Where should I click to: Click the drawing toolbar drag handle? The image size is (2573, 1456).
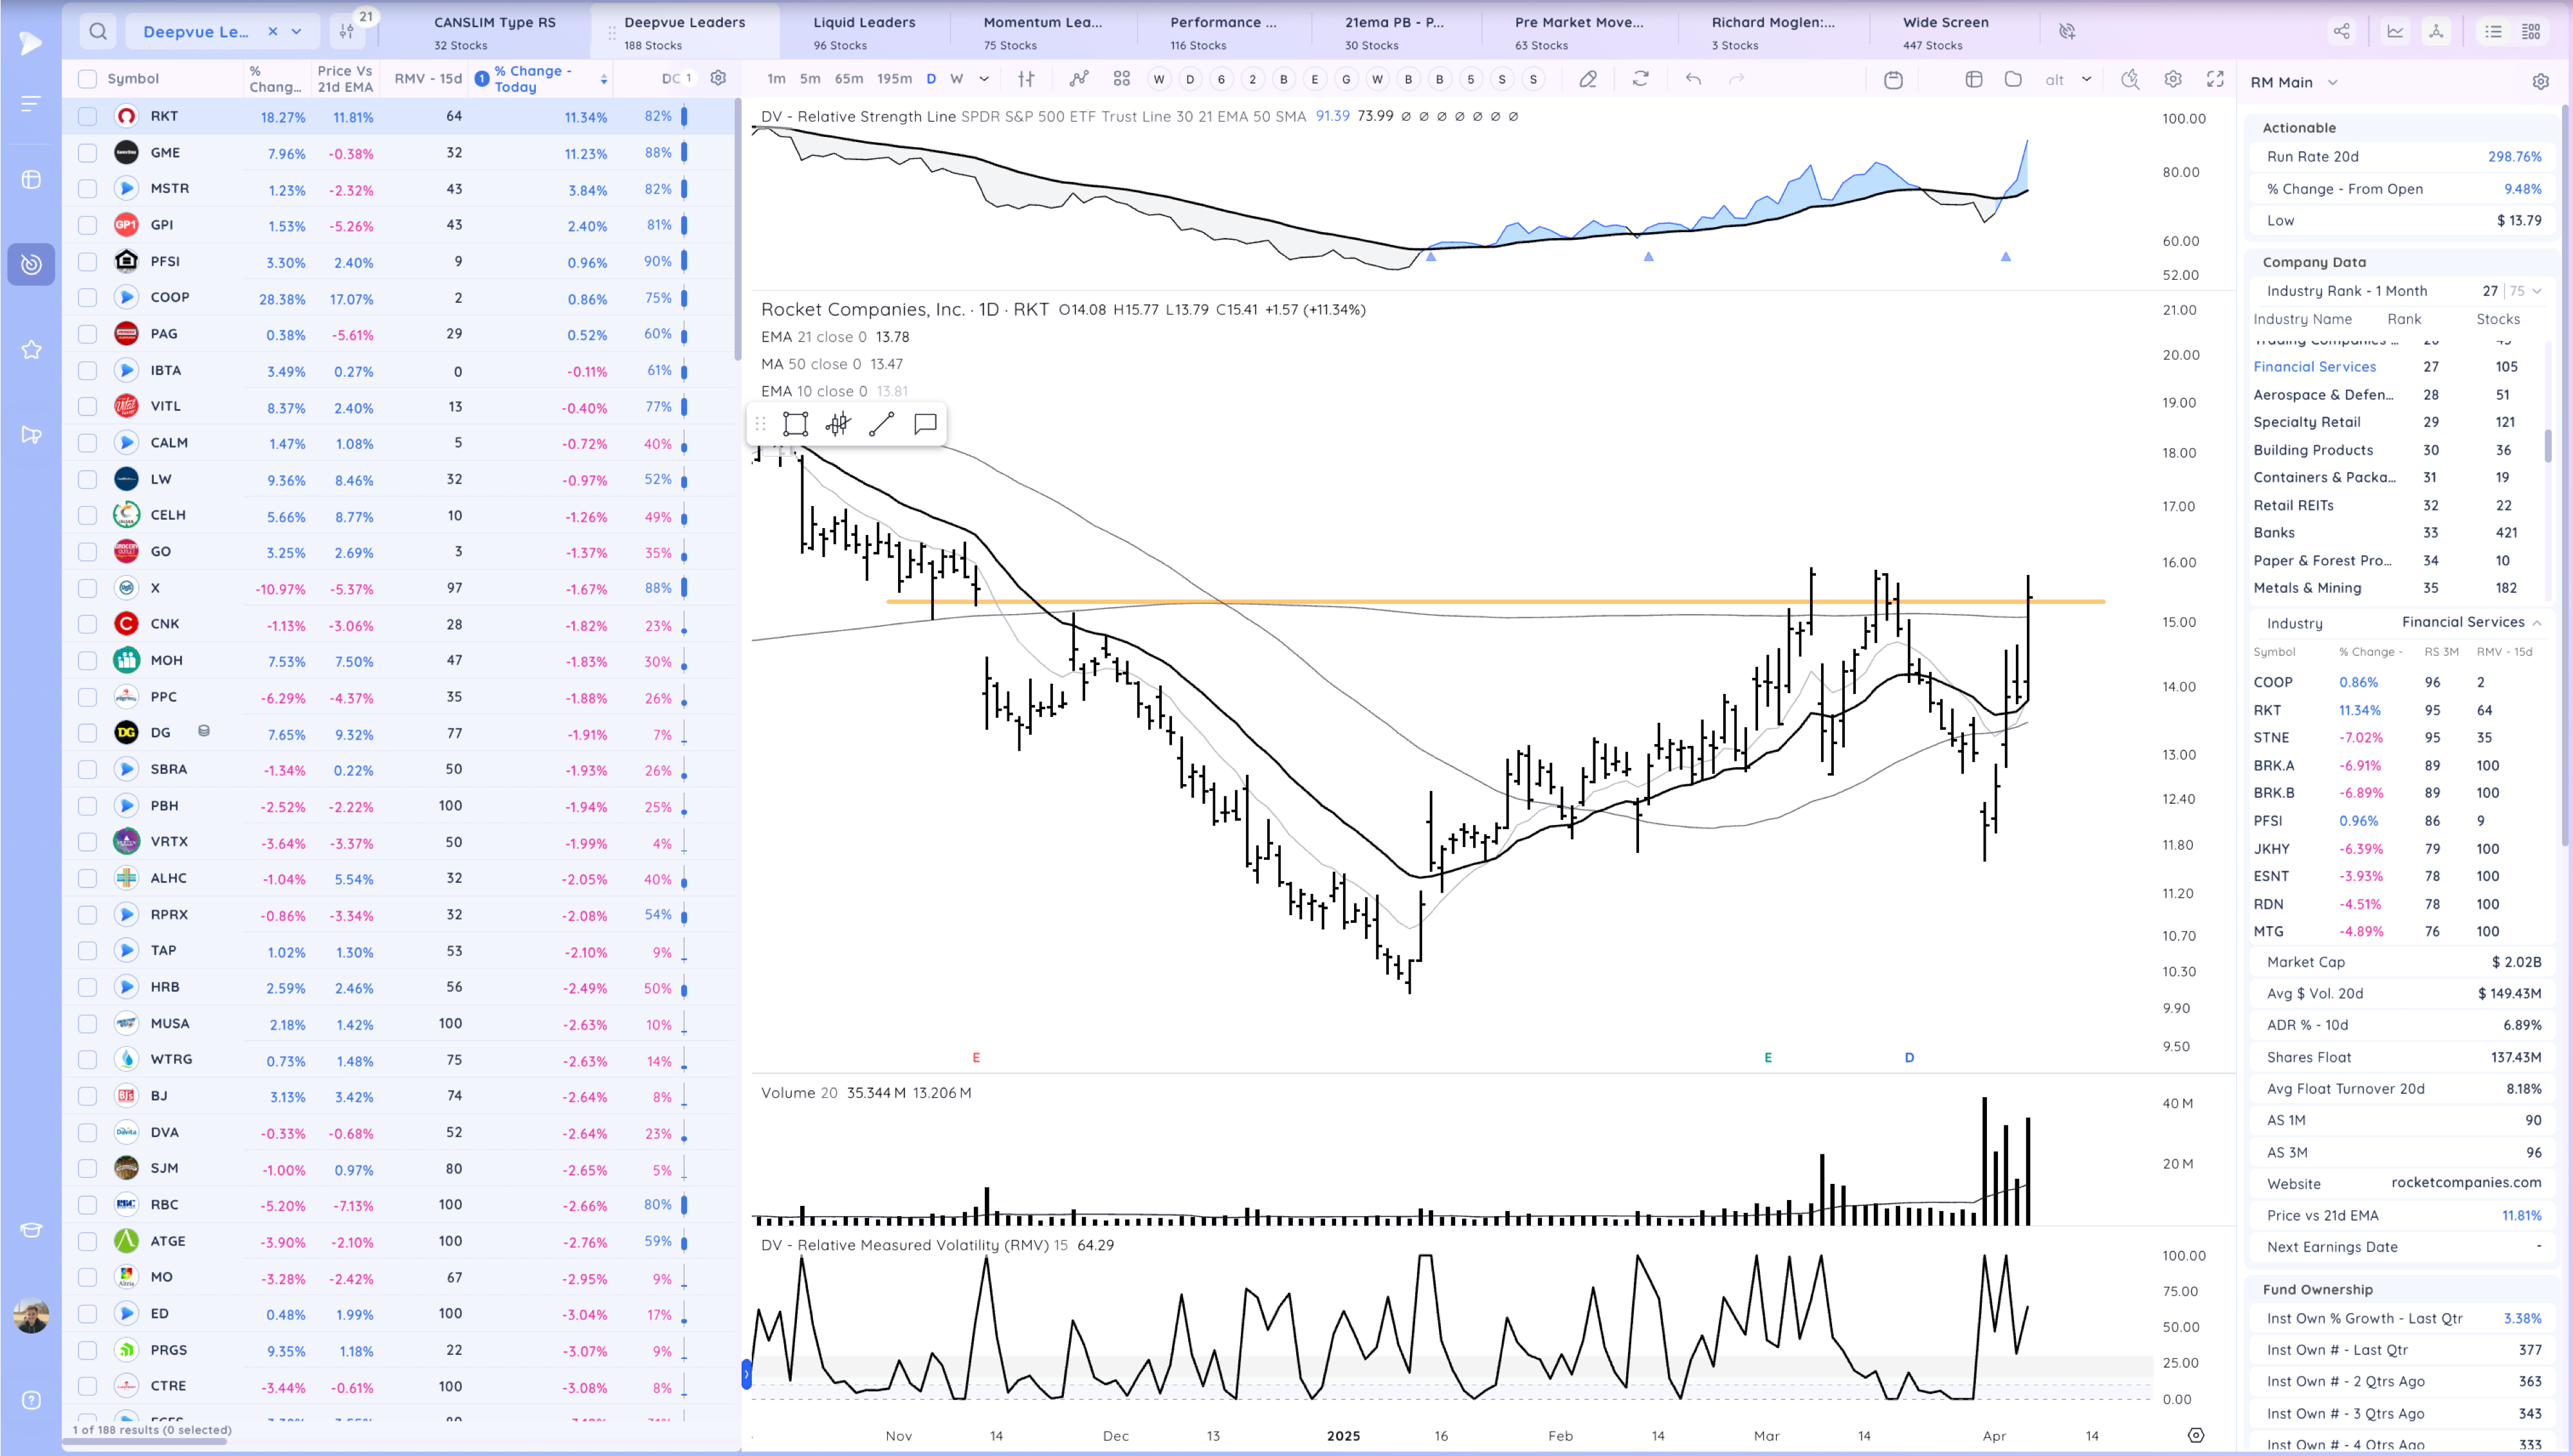pos(760,424)
